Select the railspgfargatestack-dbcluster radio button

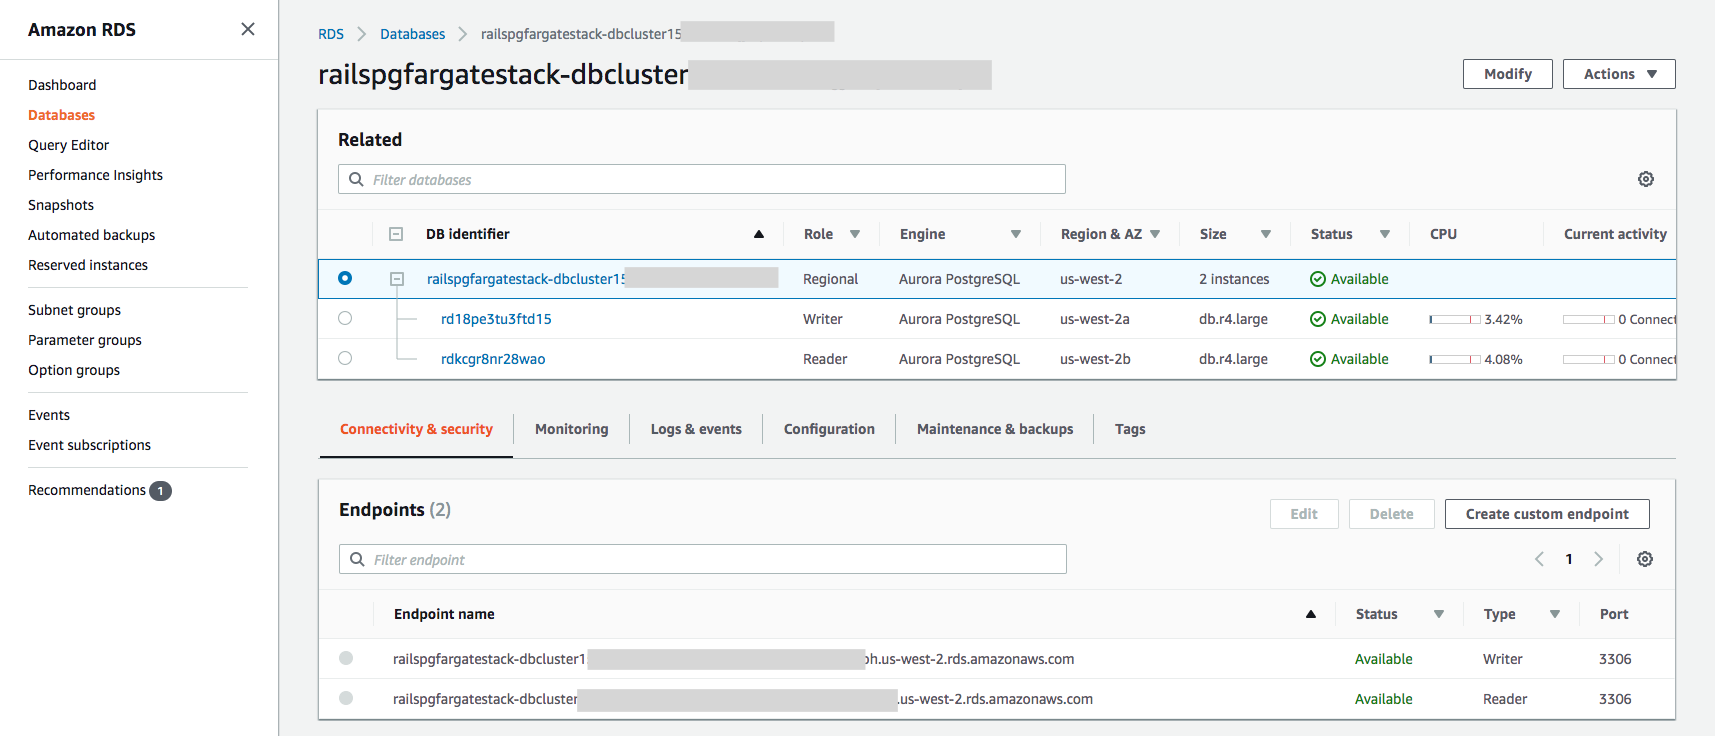[345, 278]
